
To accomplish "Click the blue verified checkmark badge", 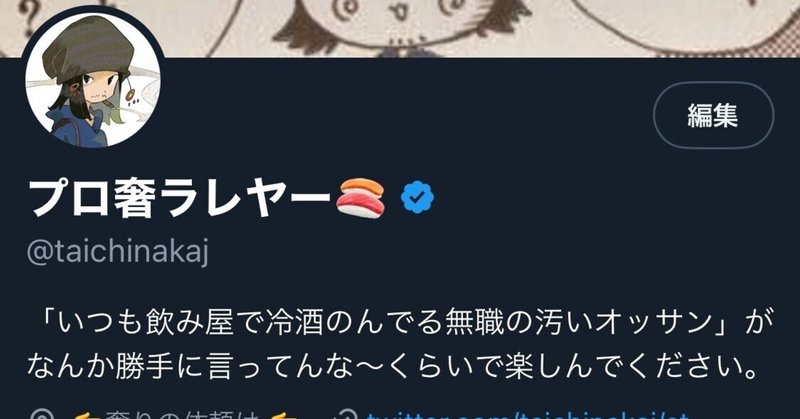I will click(x=417, y=197).
